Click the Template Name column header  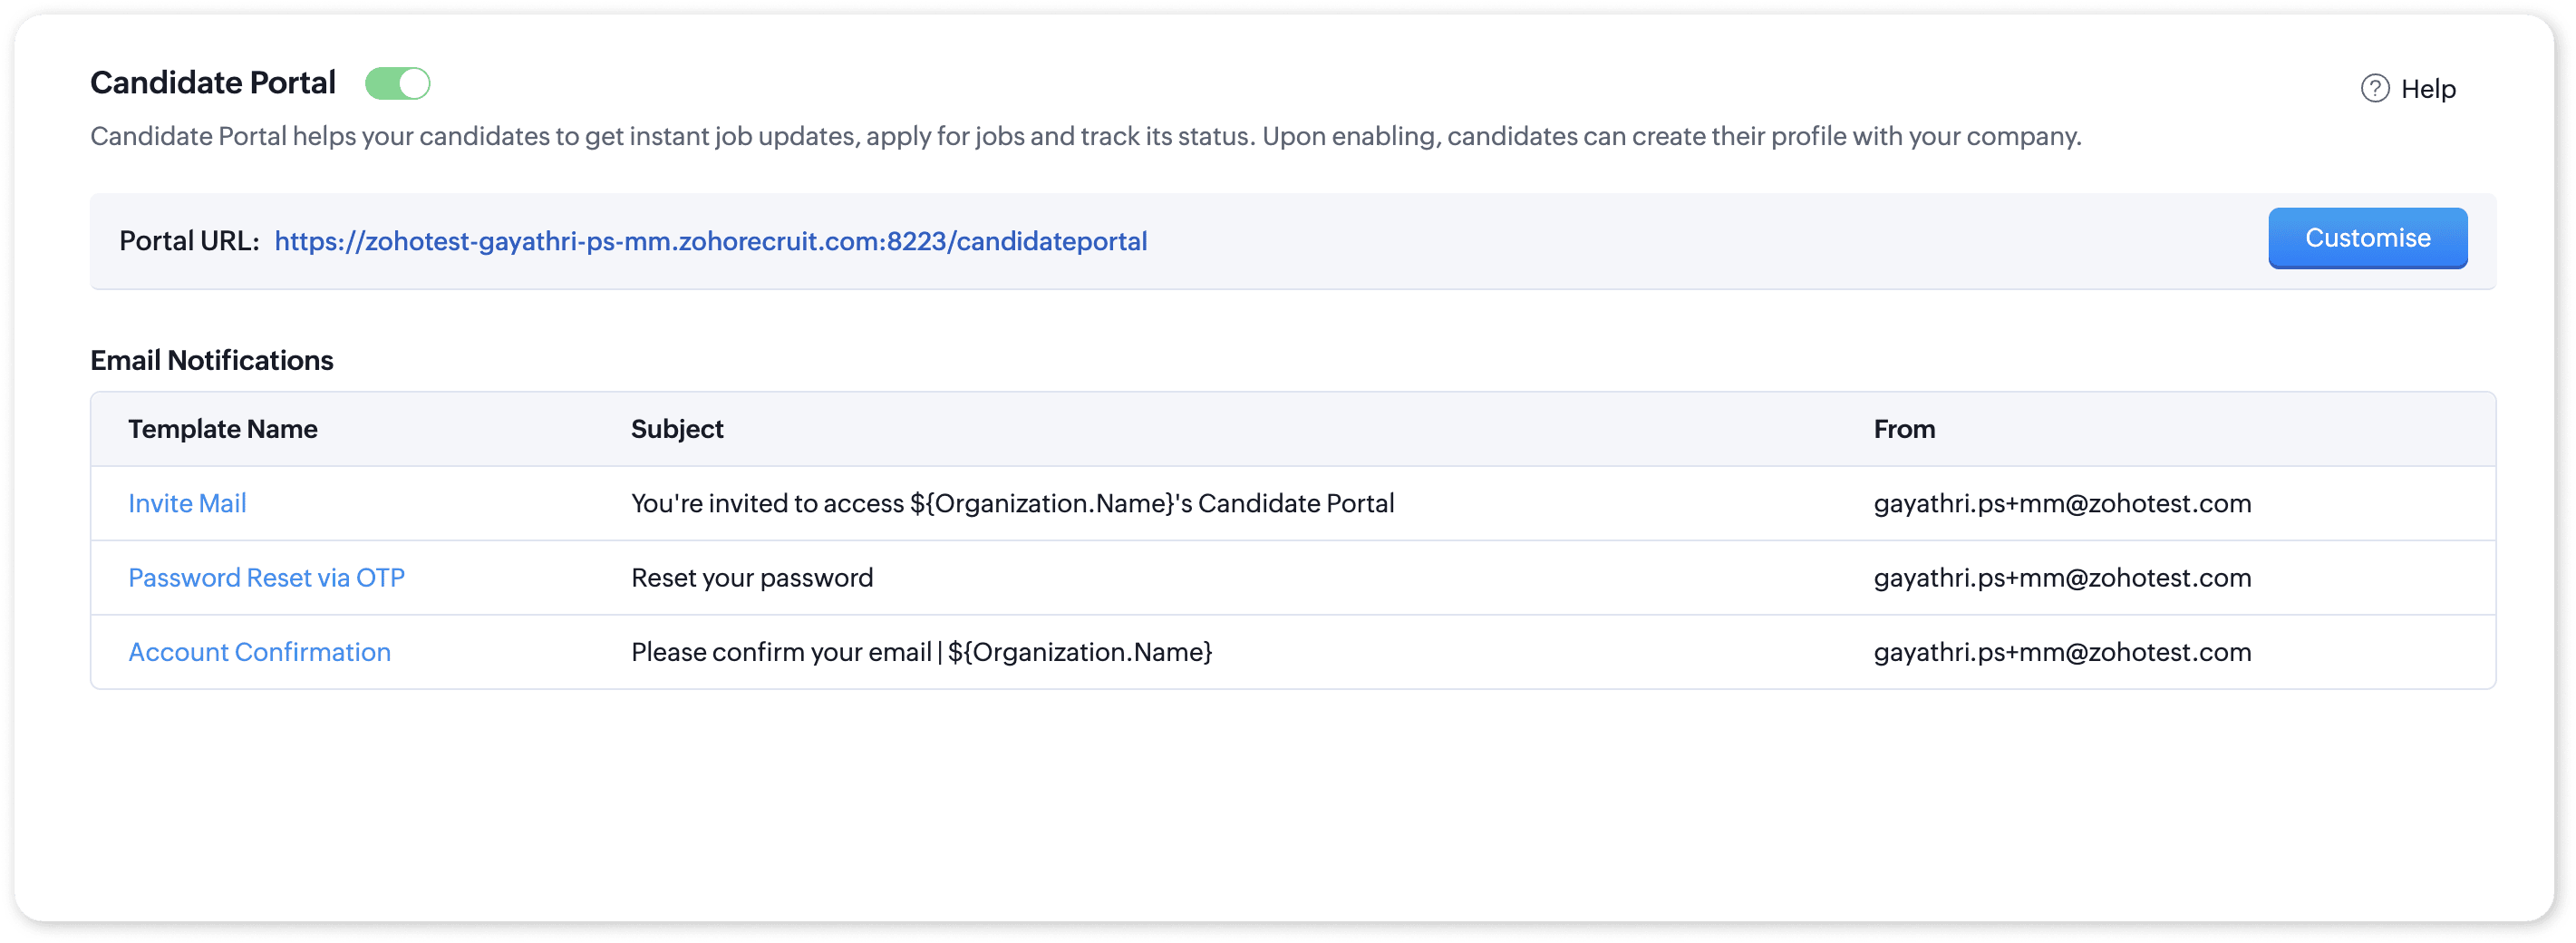tap(222, 429)
